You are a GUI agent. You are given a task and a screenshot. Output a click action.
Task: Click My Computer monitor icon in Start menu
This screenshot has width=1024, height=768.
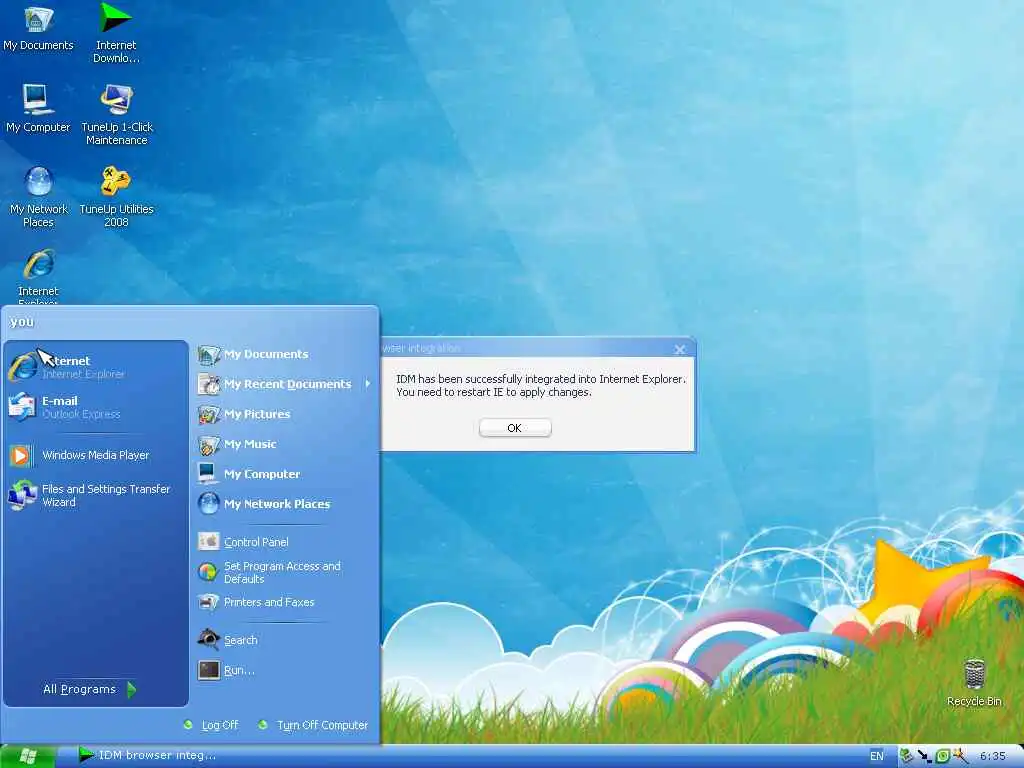click(x=208, y=473)
